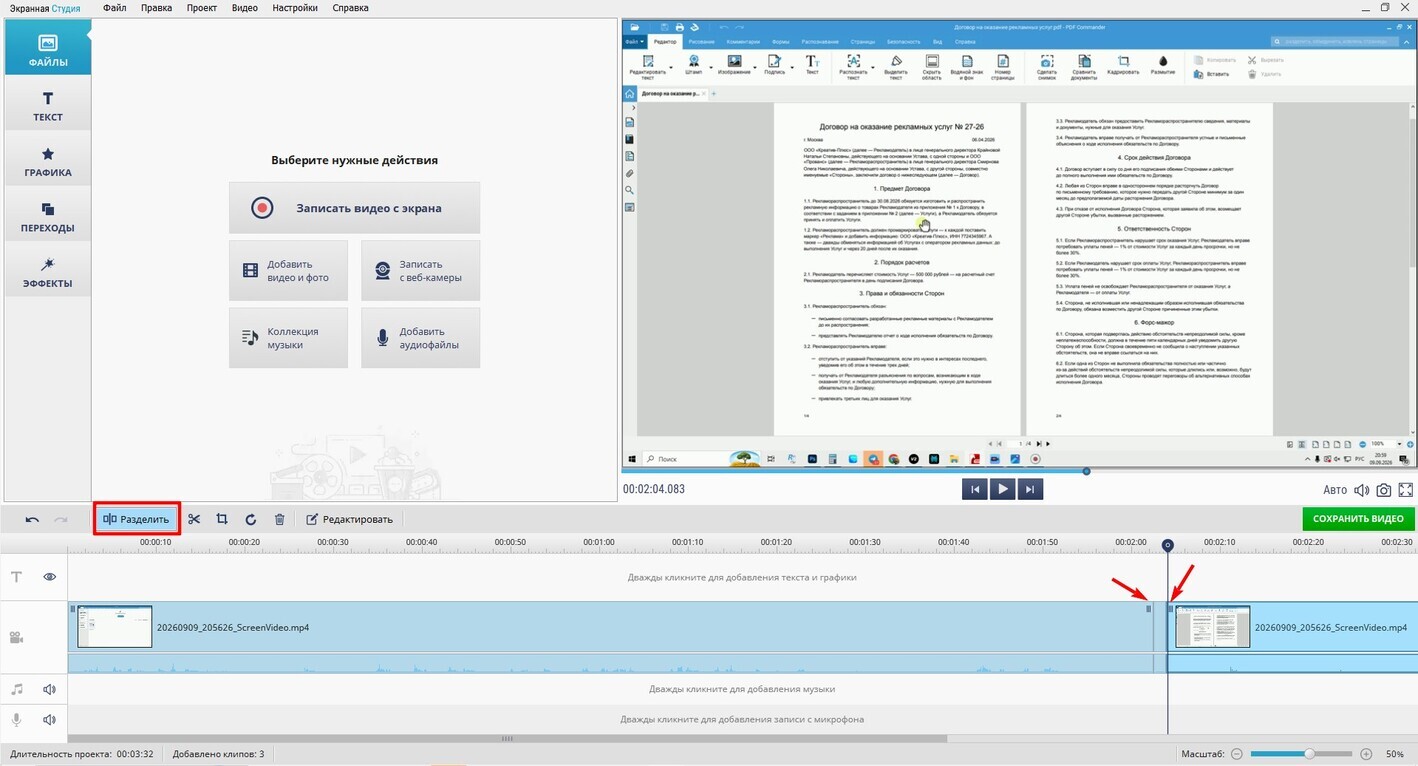Open the Авто preview quality dropdown
The height and width of the screenshot is (766, 1418).
click(x=1335, y=490)
